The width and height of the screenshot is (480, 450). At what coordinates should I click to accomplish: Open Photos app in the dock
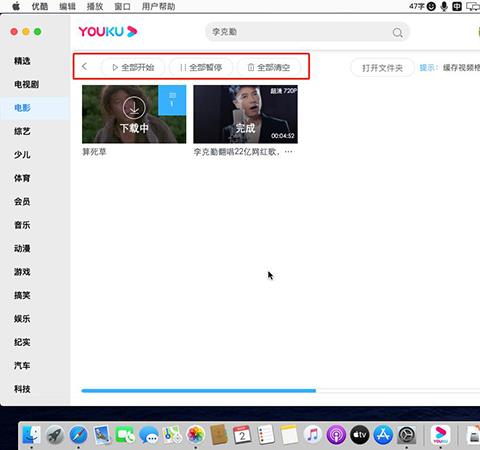(195, 435)
